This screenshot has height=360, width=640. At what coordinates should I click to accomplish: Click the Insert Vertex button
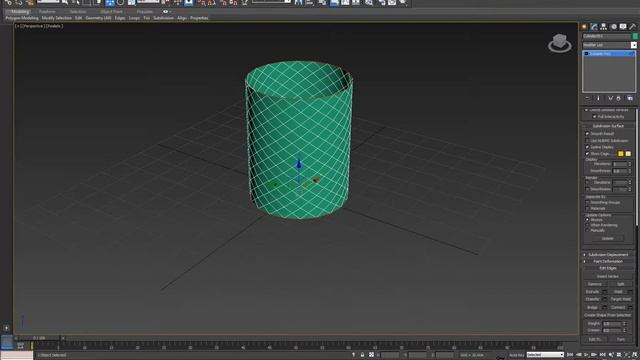(608, 276)
